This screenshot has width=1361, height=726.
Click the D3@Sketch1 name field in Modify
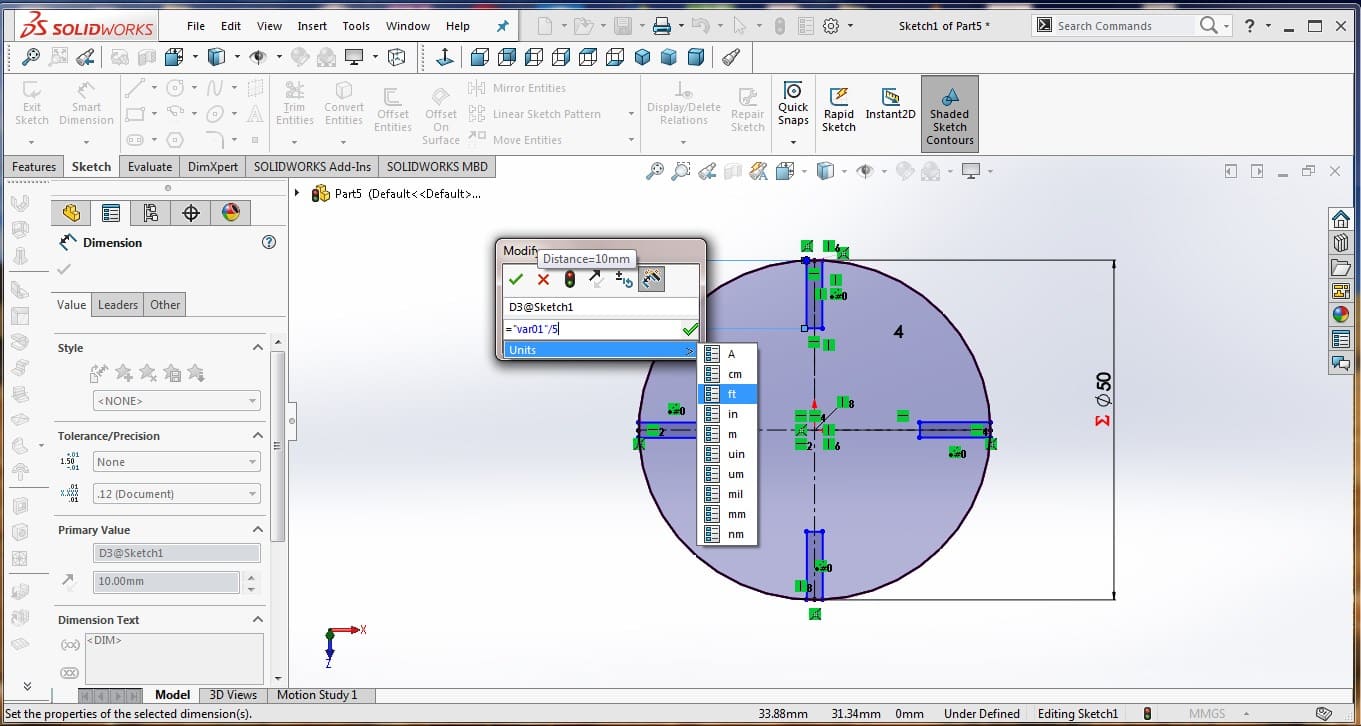coord(600,307)
